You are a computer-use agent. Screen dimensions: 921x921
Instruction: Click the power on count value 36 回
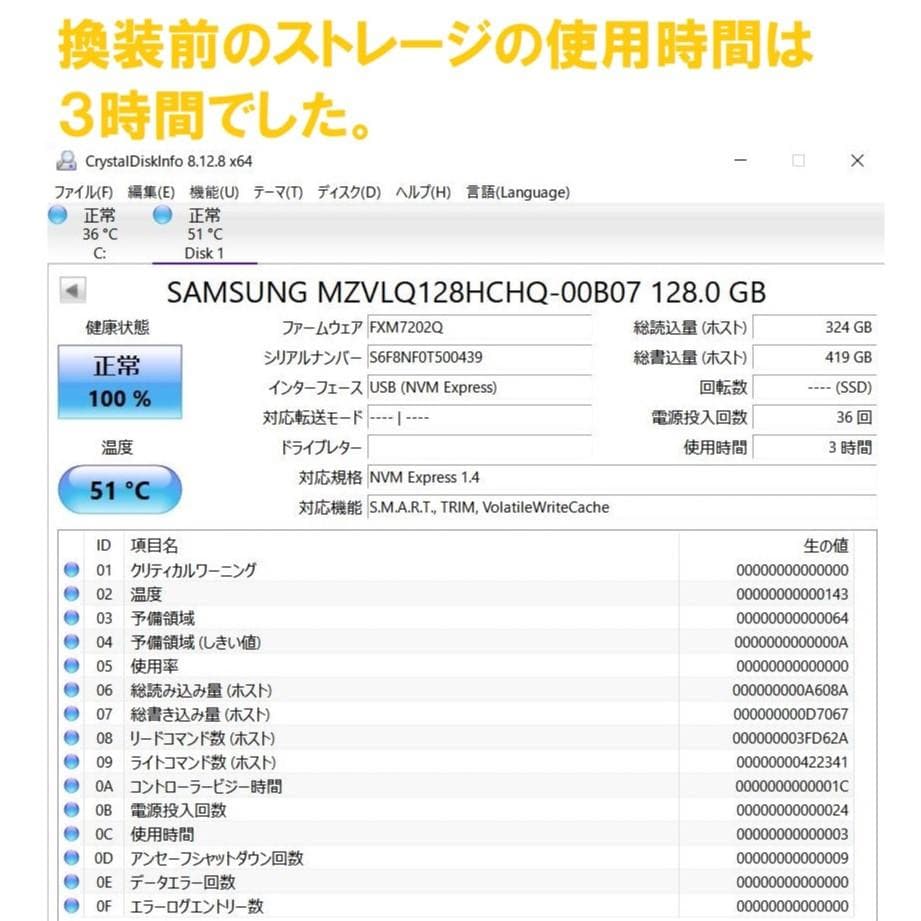coord(815,418)
